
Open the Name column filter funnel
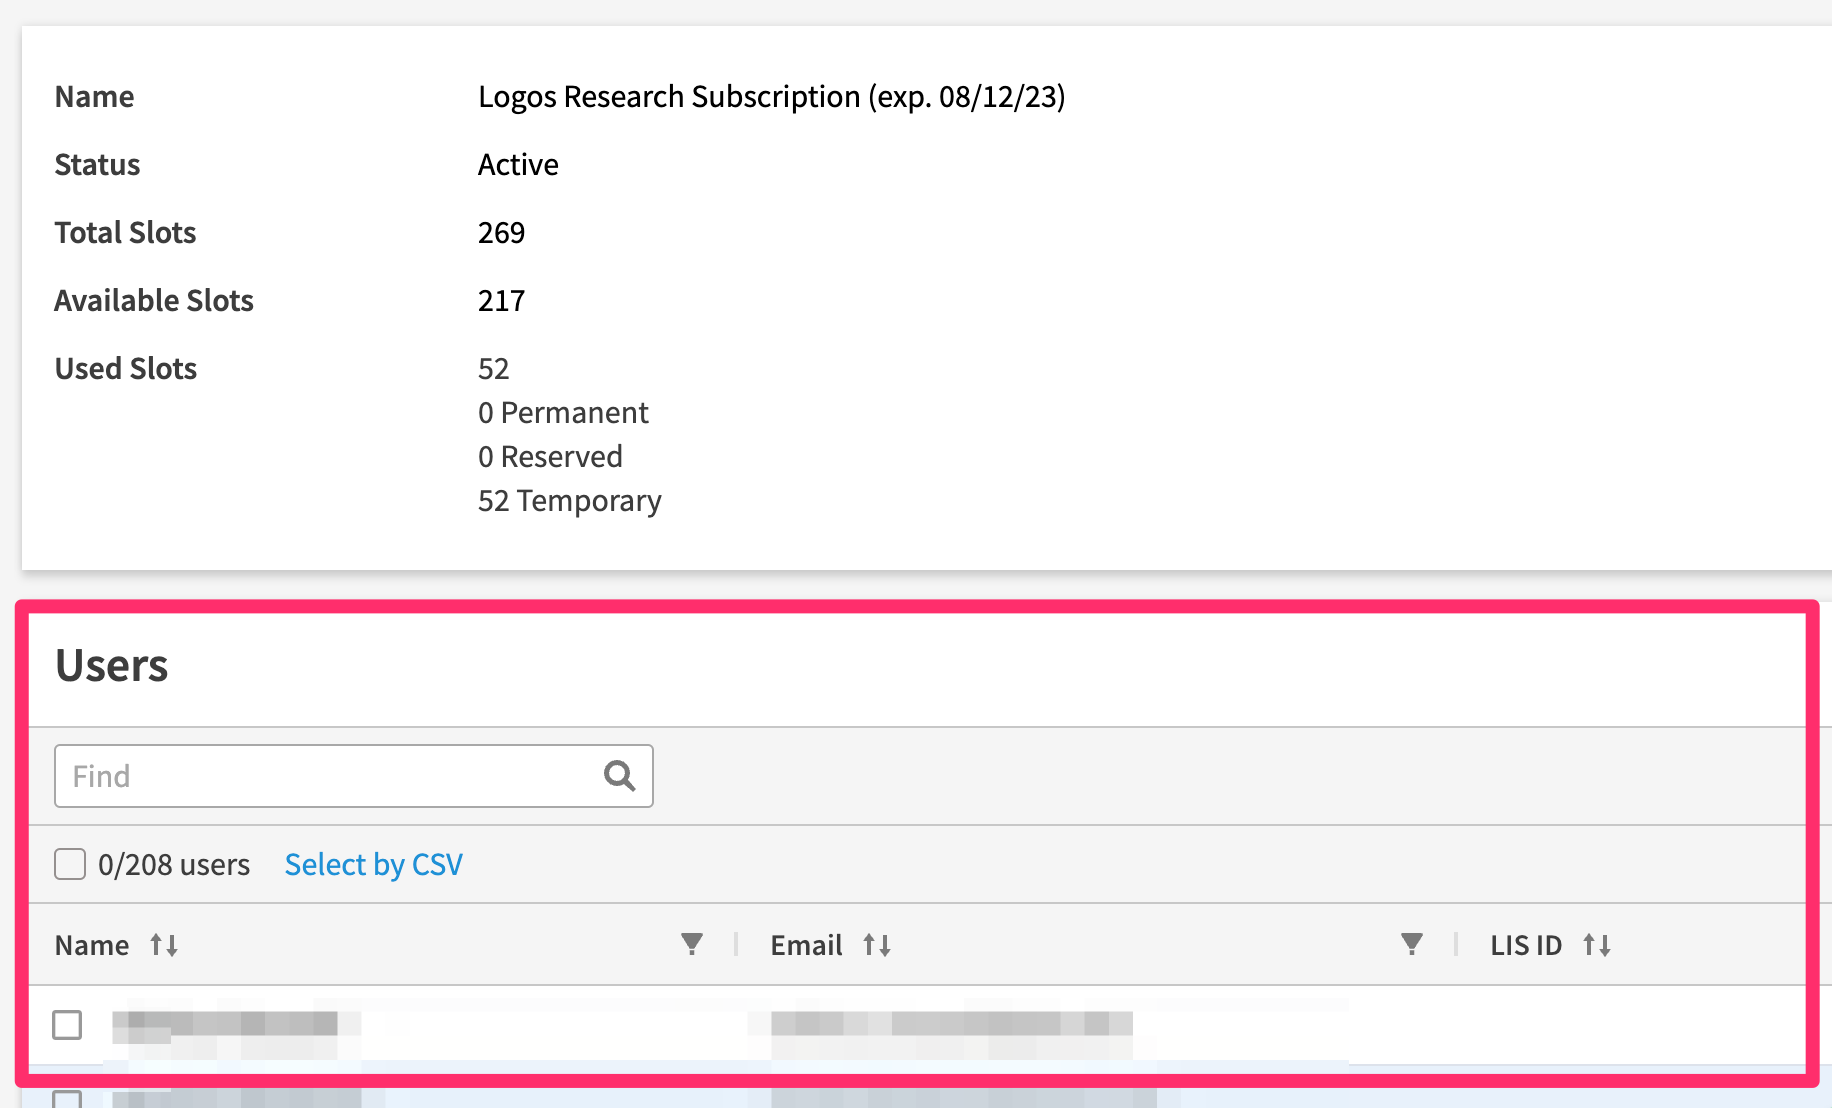pos(692,944)
